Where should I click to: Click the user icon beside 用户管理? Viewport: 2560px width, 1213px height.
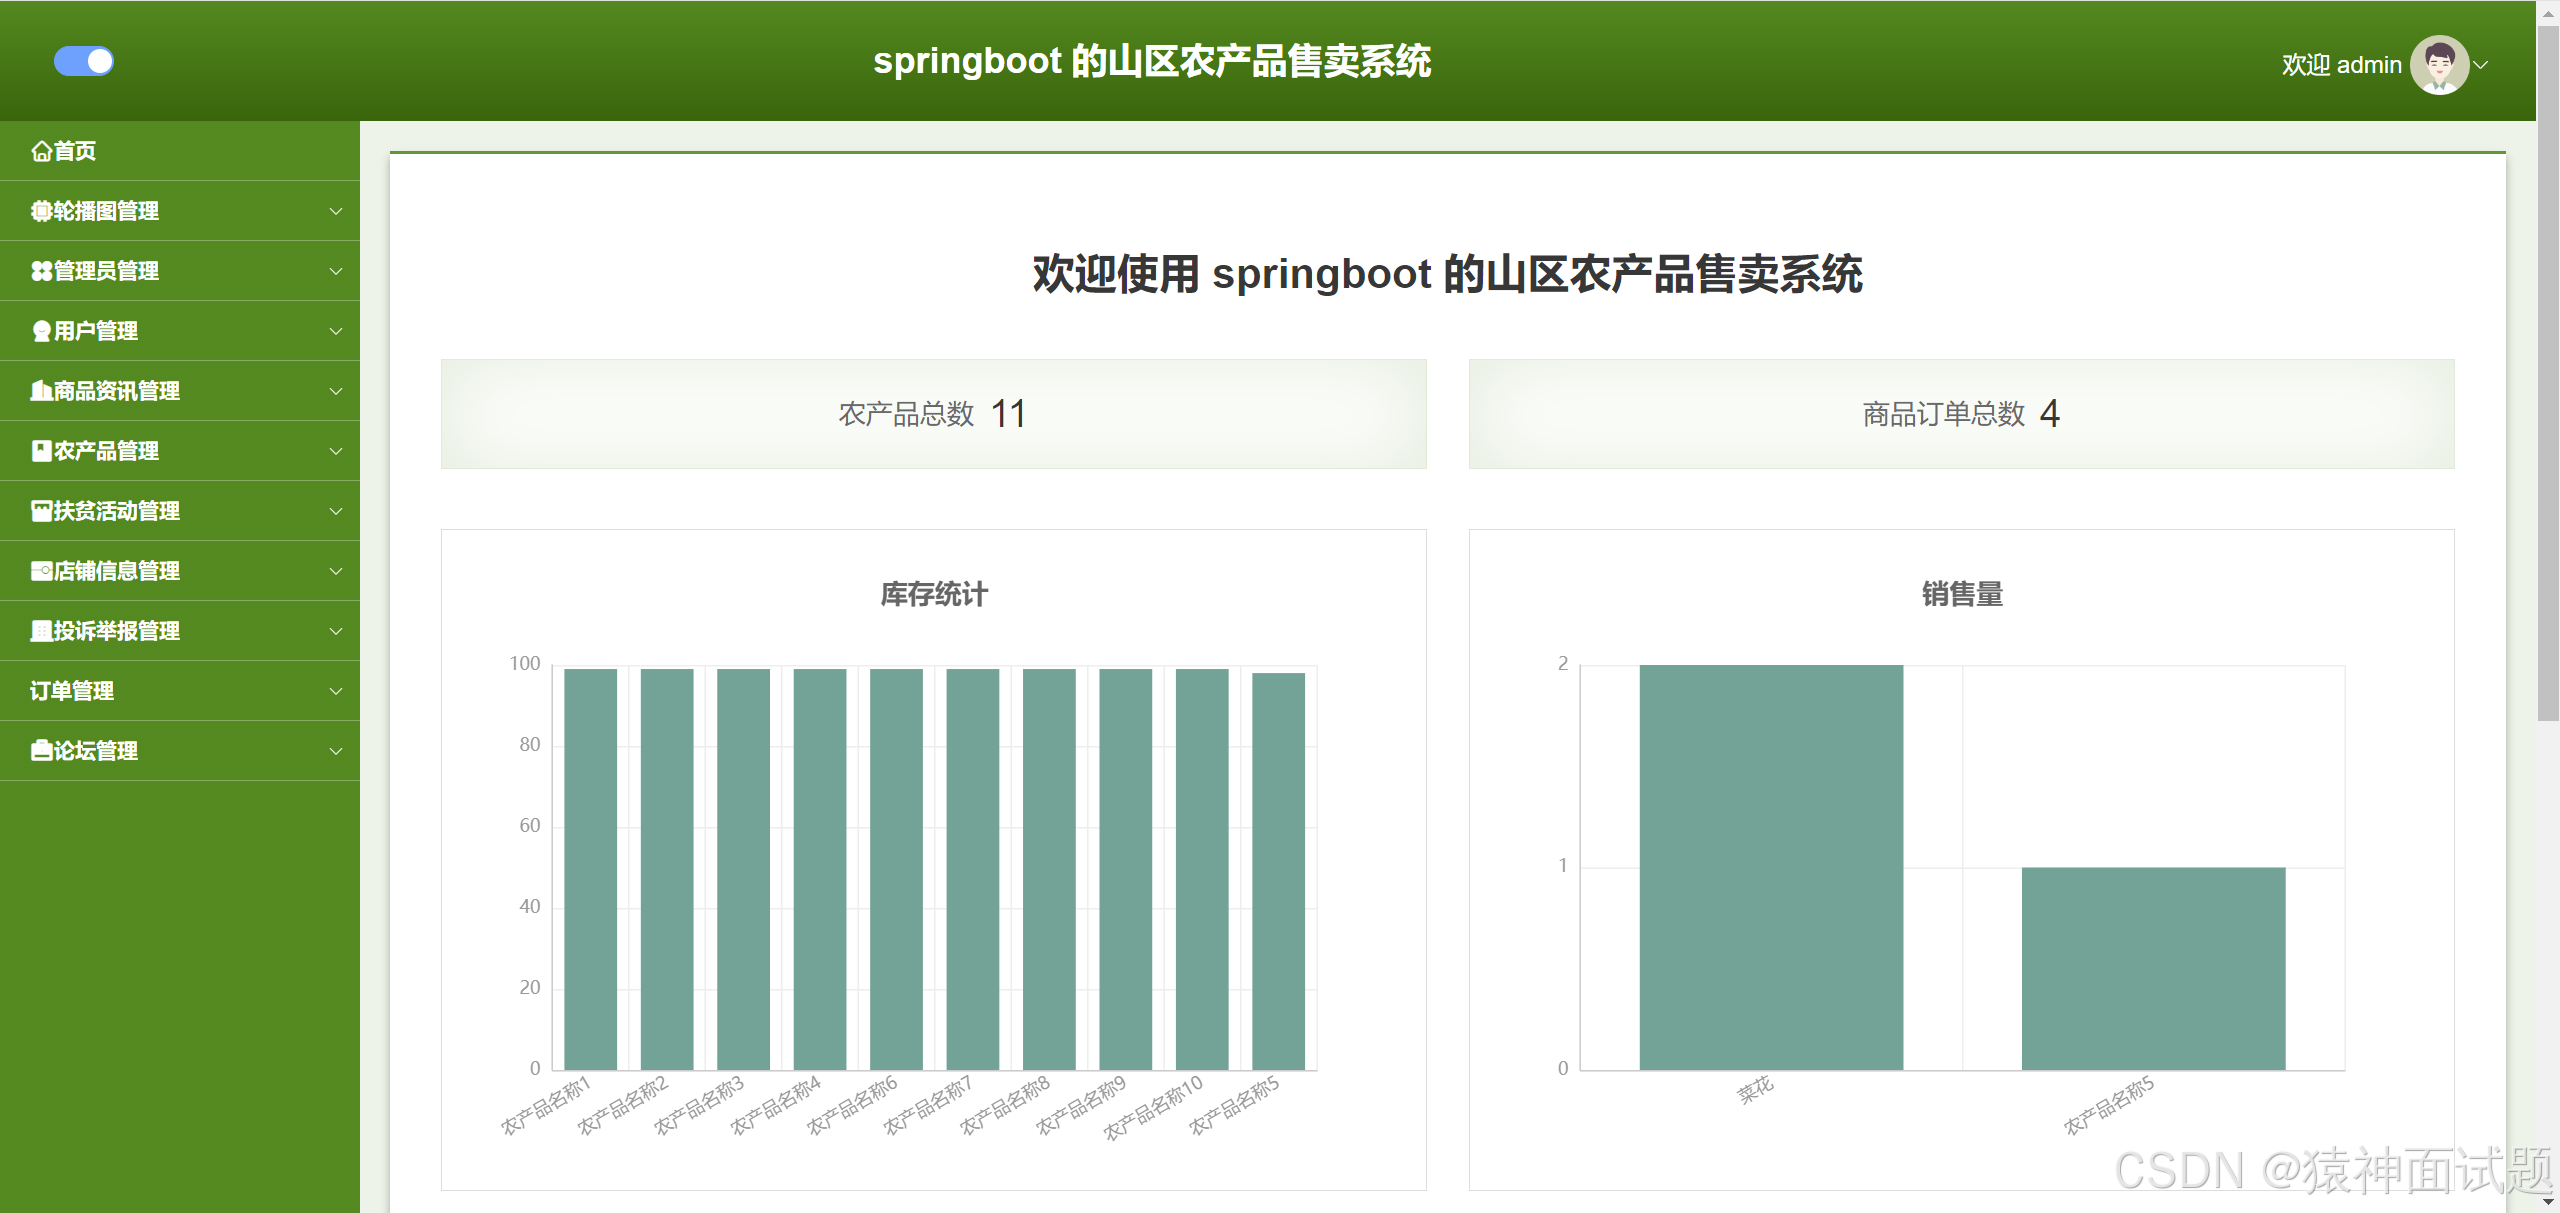(41, 331)
